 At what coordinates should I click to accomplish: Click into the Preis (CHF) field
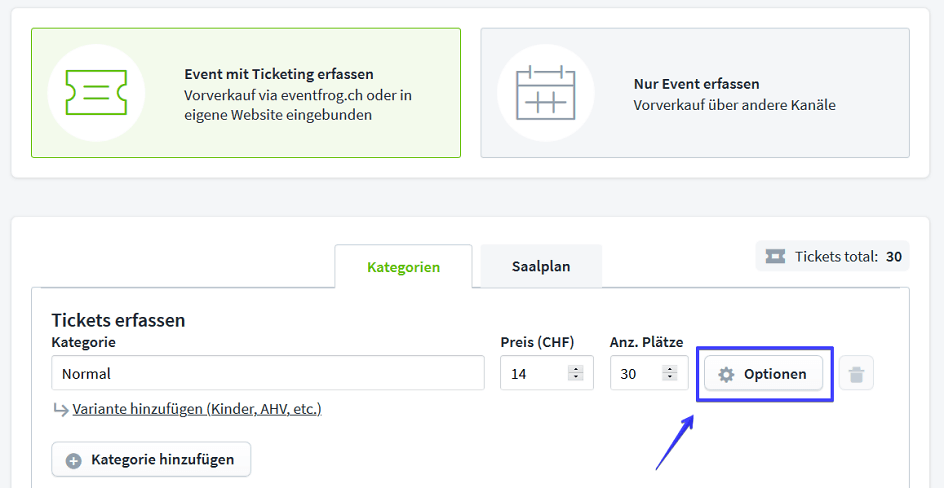click(x=535, y=374)
